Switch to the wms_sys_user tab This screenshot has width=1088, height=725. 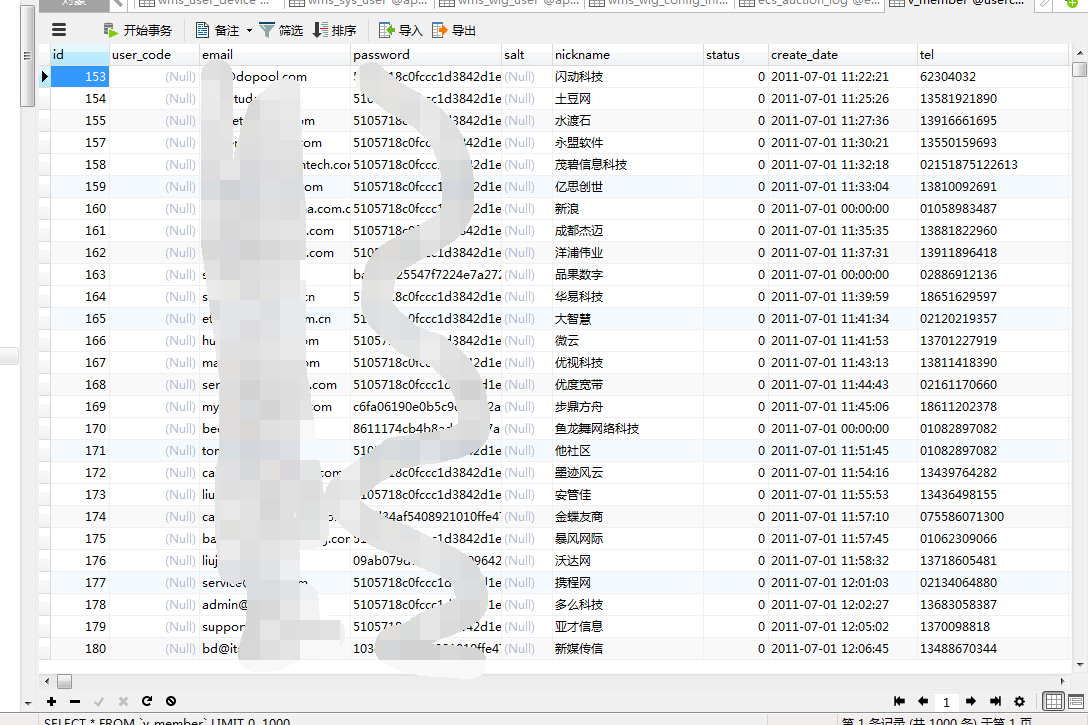(x=358, y=3)
